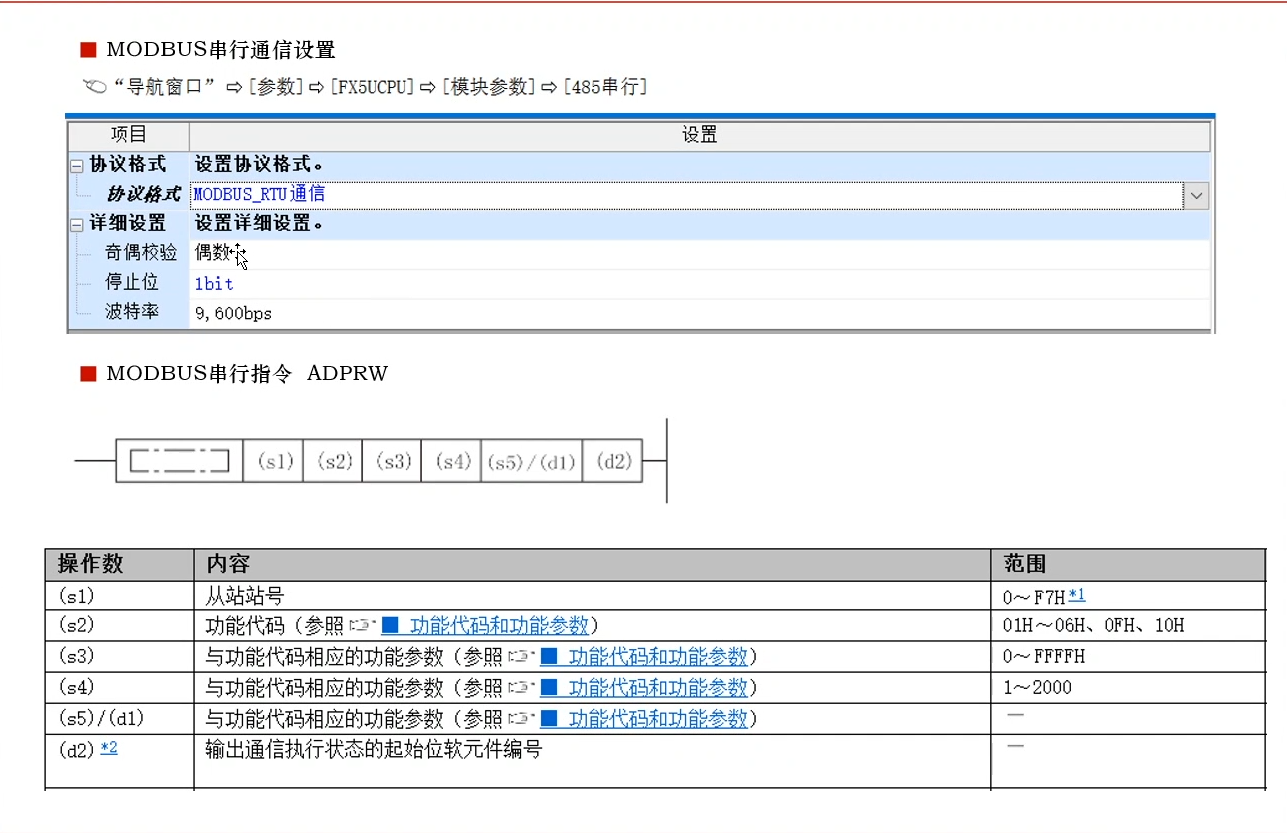Click the 项目 column header
Viewport: 1287px width, 833px height.
tap(128, 135)
